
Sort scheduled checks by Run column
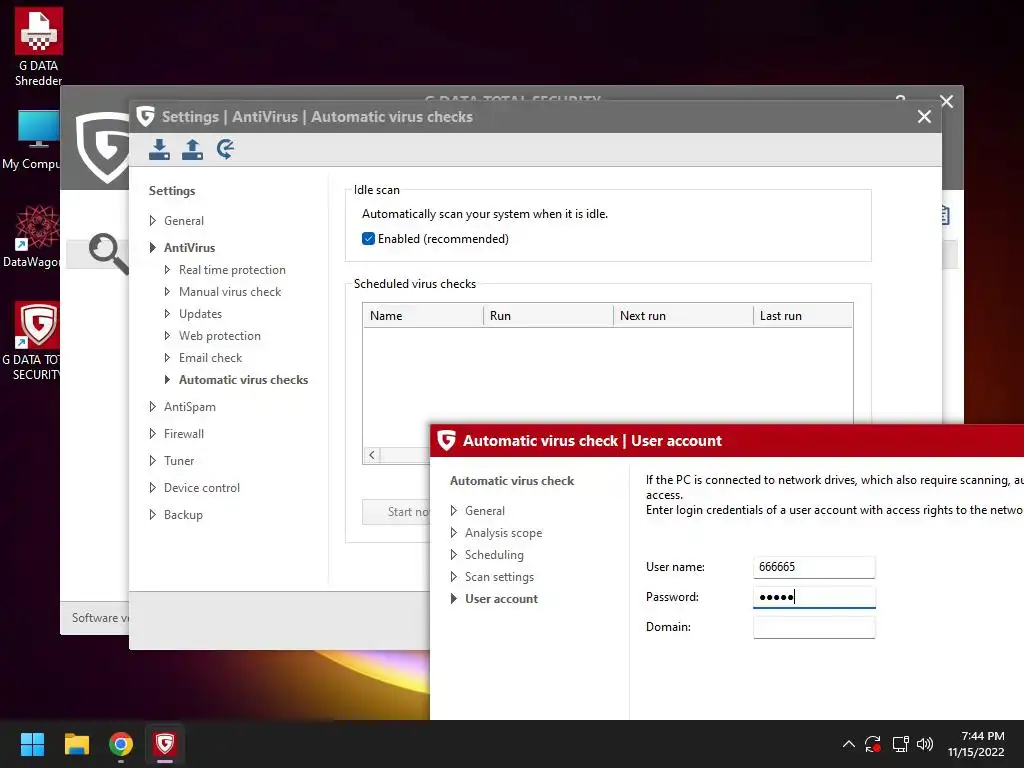click(548, 316)
